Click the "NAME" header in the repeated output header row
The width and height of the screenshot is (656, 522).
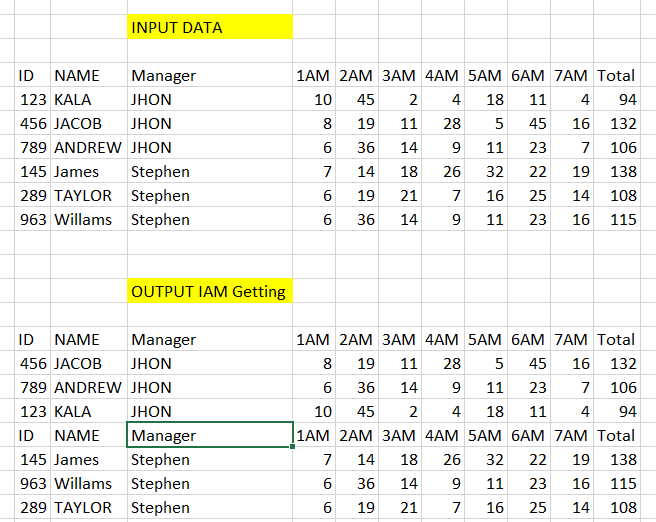(x=89, y=435)
